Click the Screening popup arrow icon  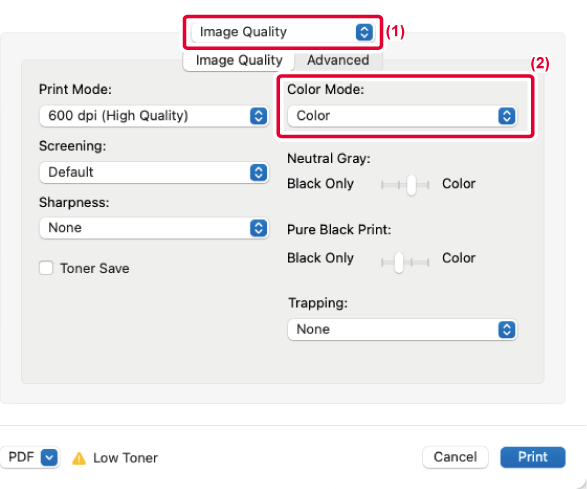click(258, 172)
